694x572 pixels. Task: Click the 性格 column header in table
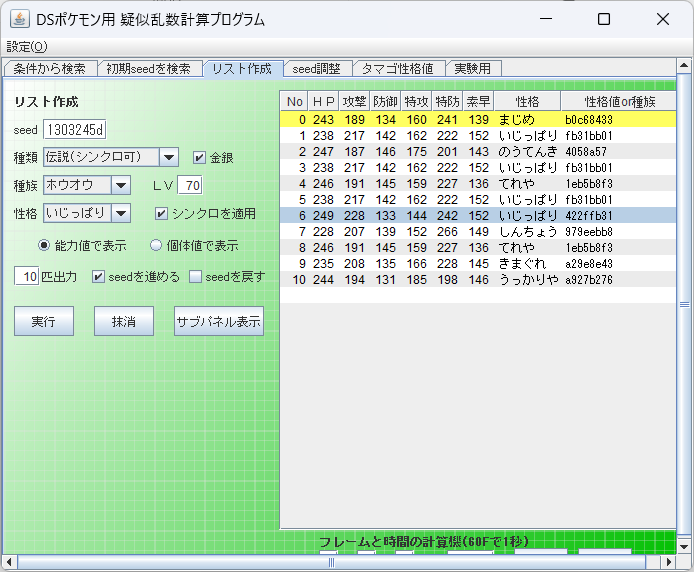pyautogui.click(x=528, y=101)
